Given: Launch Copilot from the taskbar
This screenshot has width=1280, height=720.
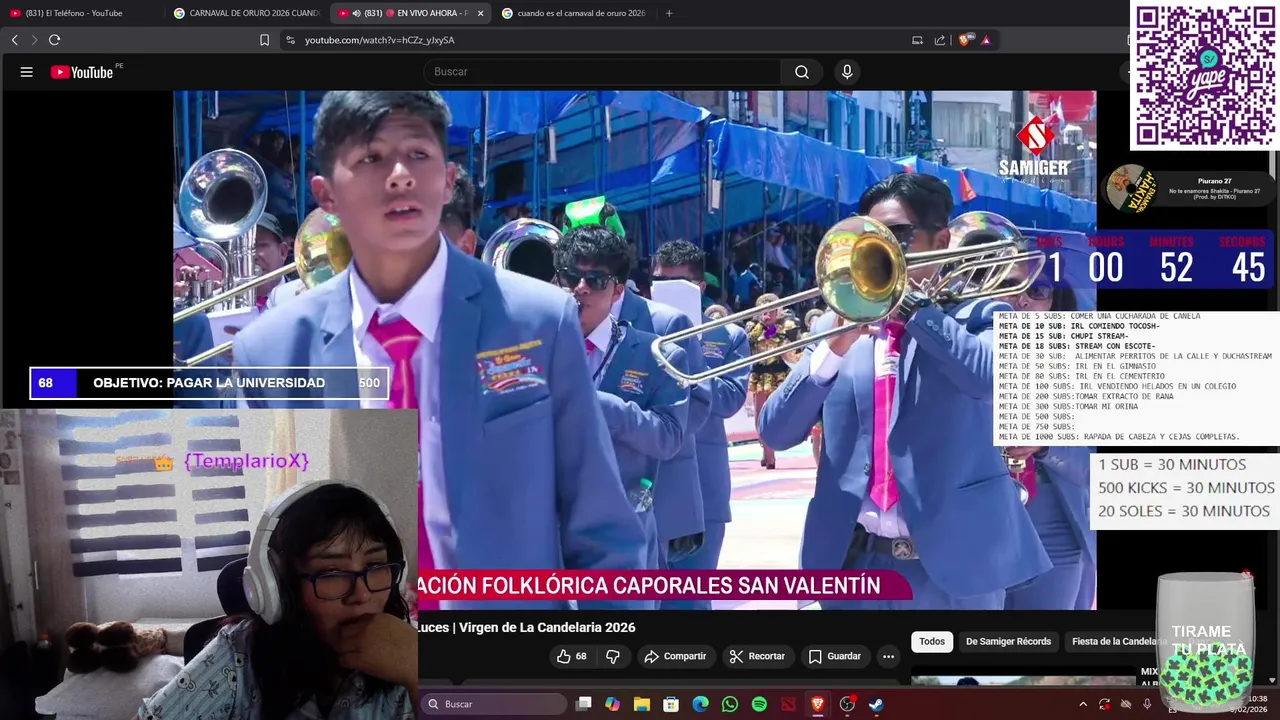Looking at the screenshot, I should (612, 704).
